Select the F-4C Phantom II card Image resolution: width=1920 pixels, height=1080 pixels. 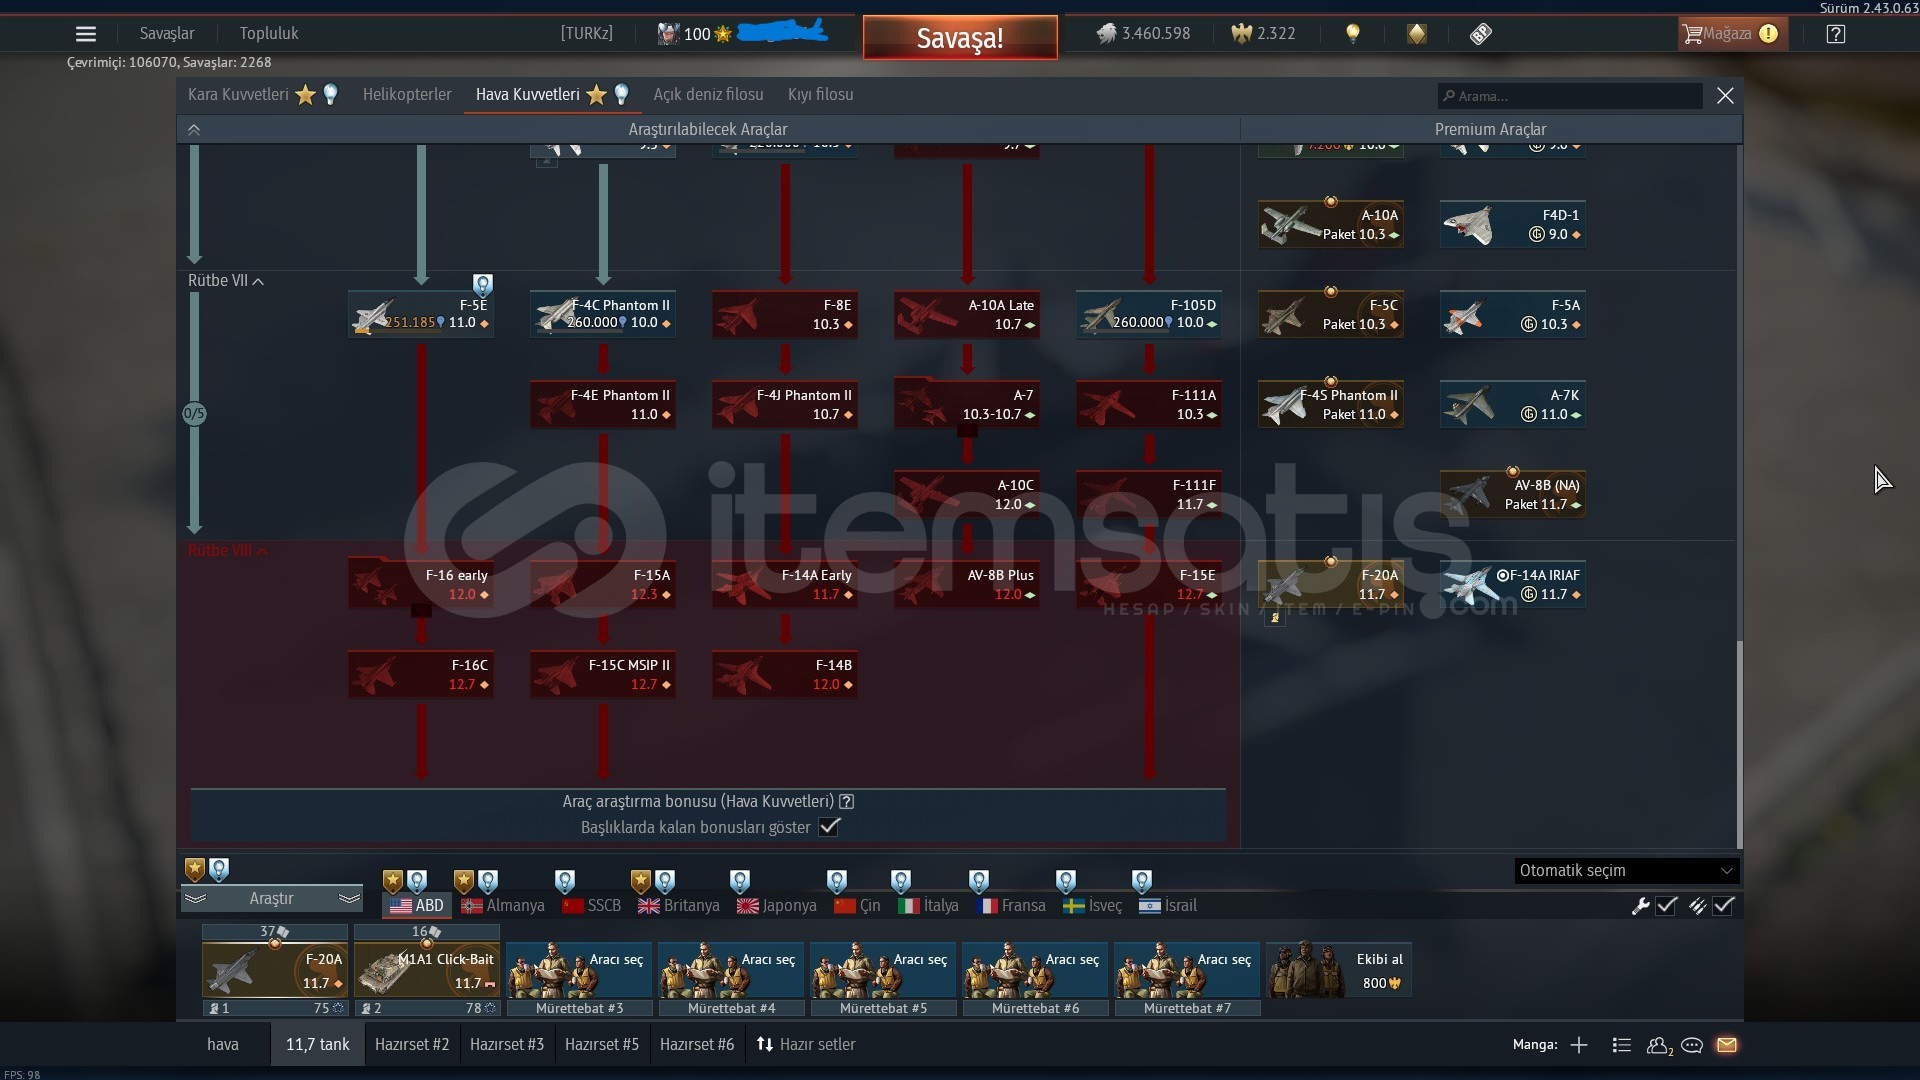click(x=603, y=314)
